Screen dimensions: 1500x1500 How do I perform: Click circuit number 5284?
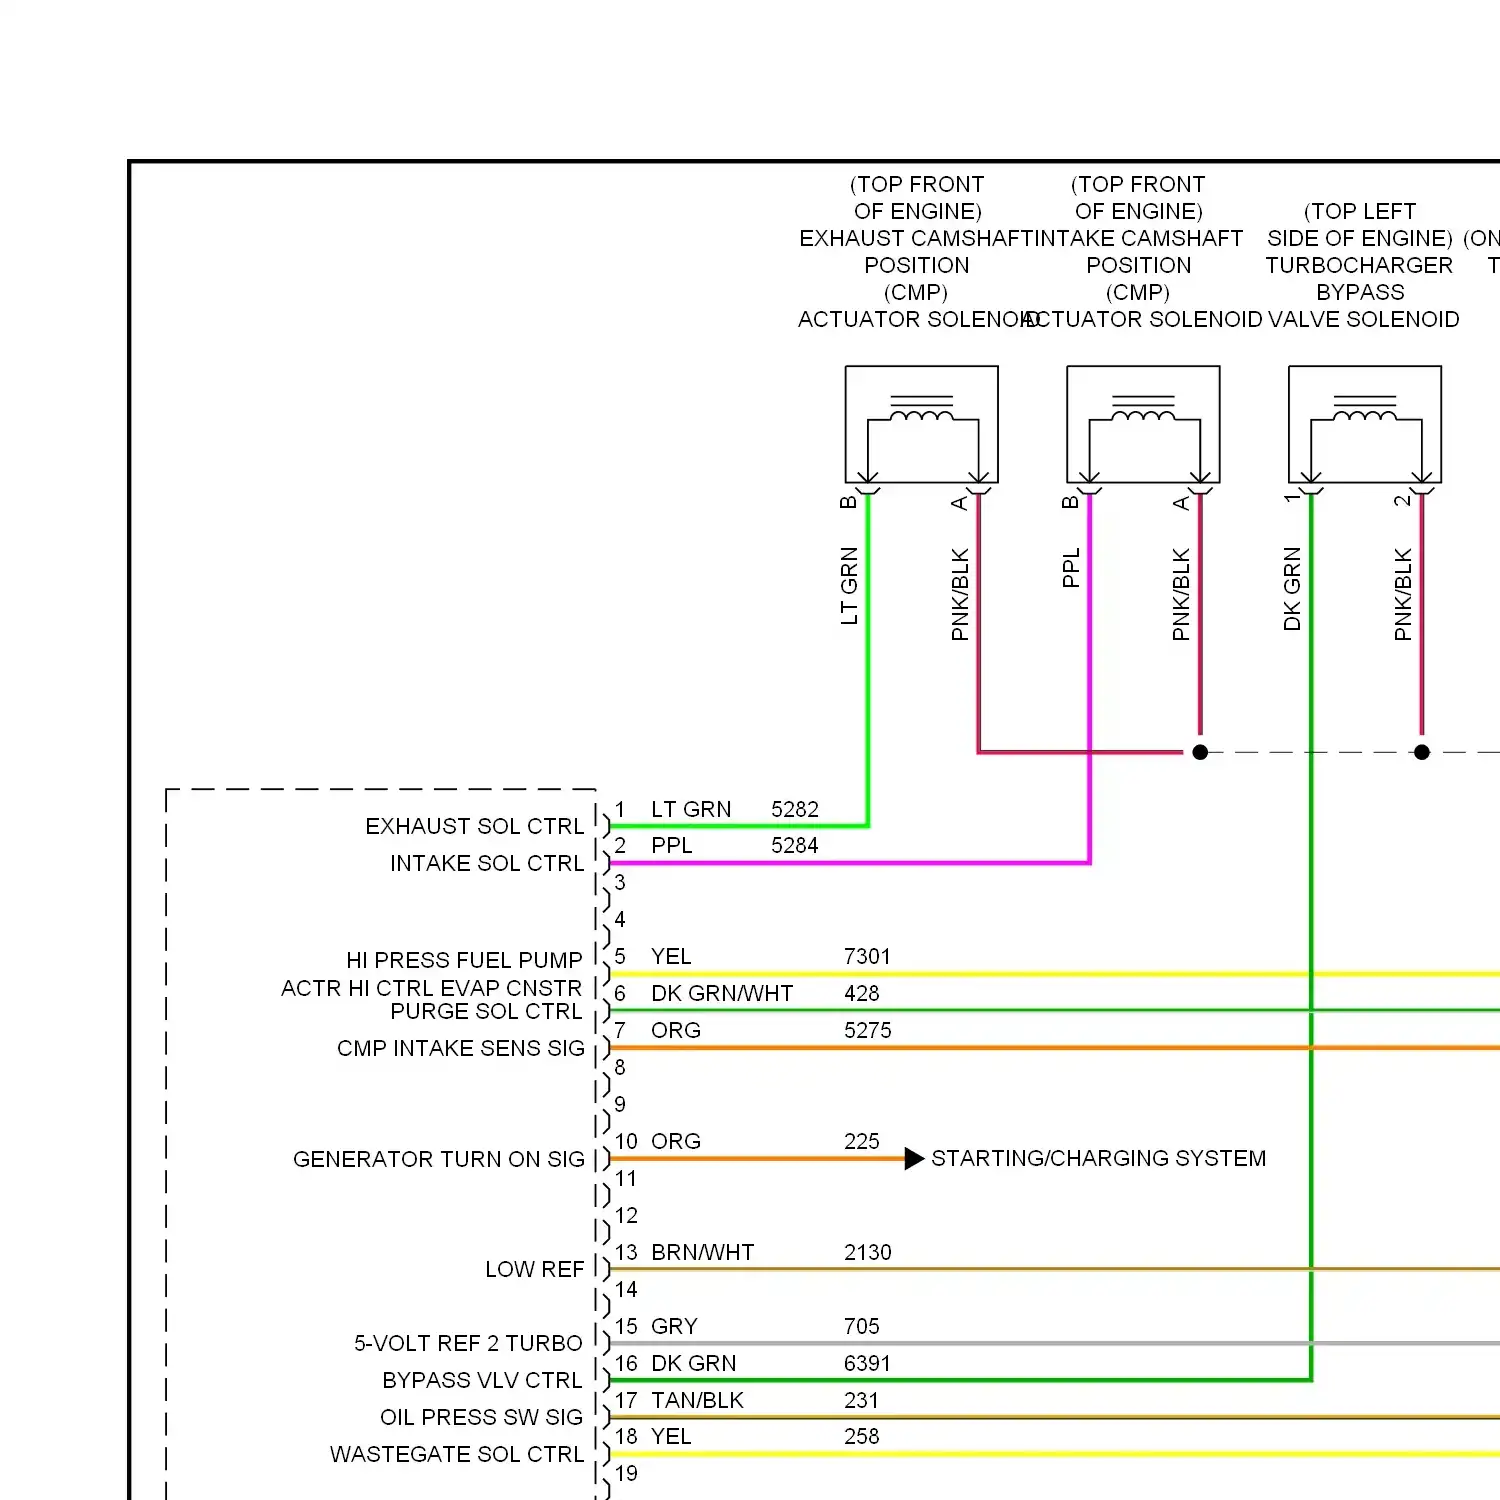coord(795,845)
